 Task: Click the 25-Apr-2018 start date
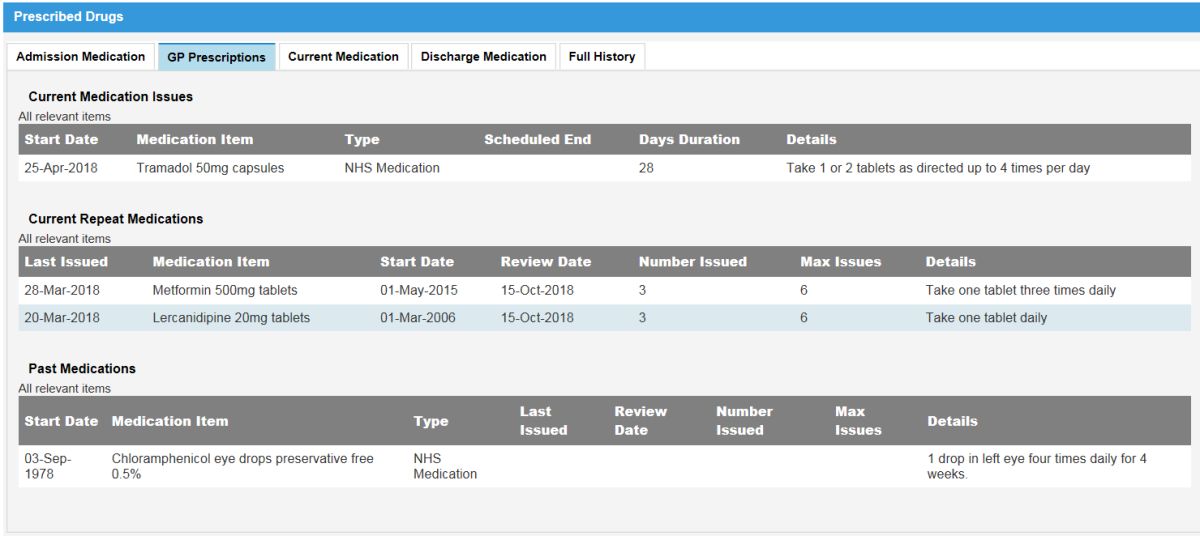[x=61, y=168]
